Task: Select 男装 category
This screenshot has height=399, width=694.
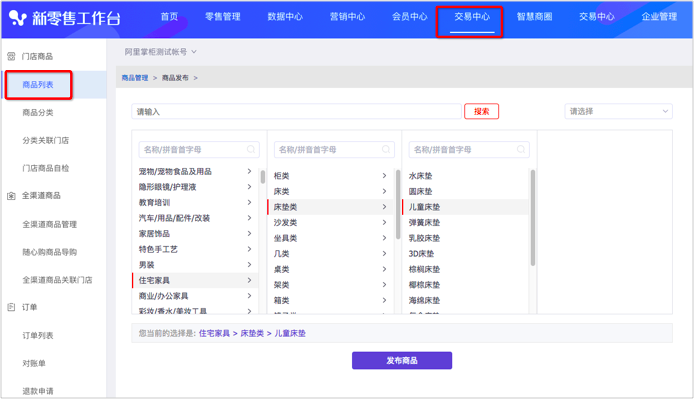Action: [147, 265]
